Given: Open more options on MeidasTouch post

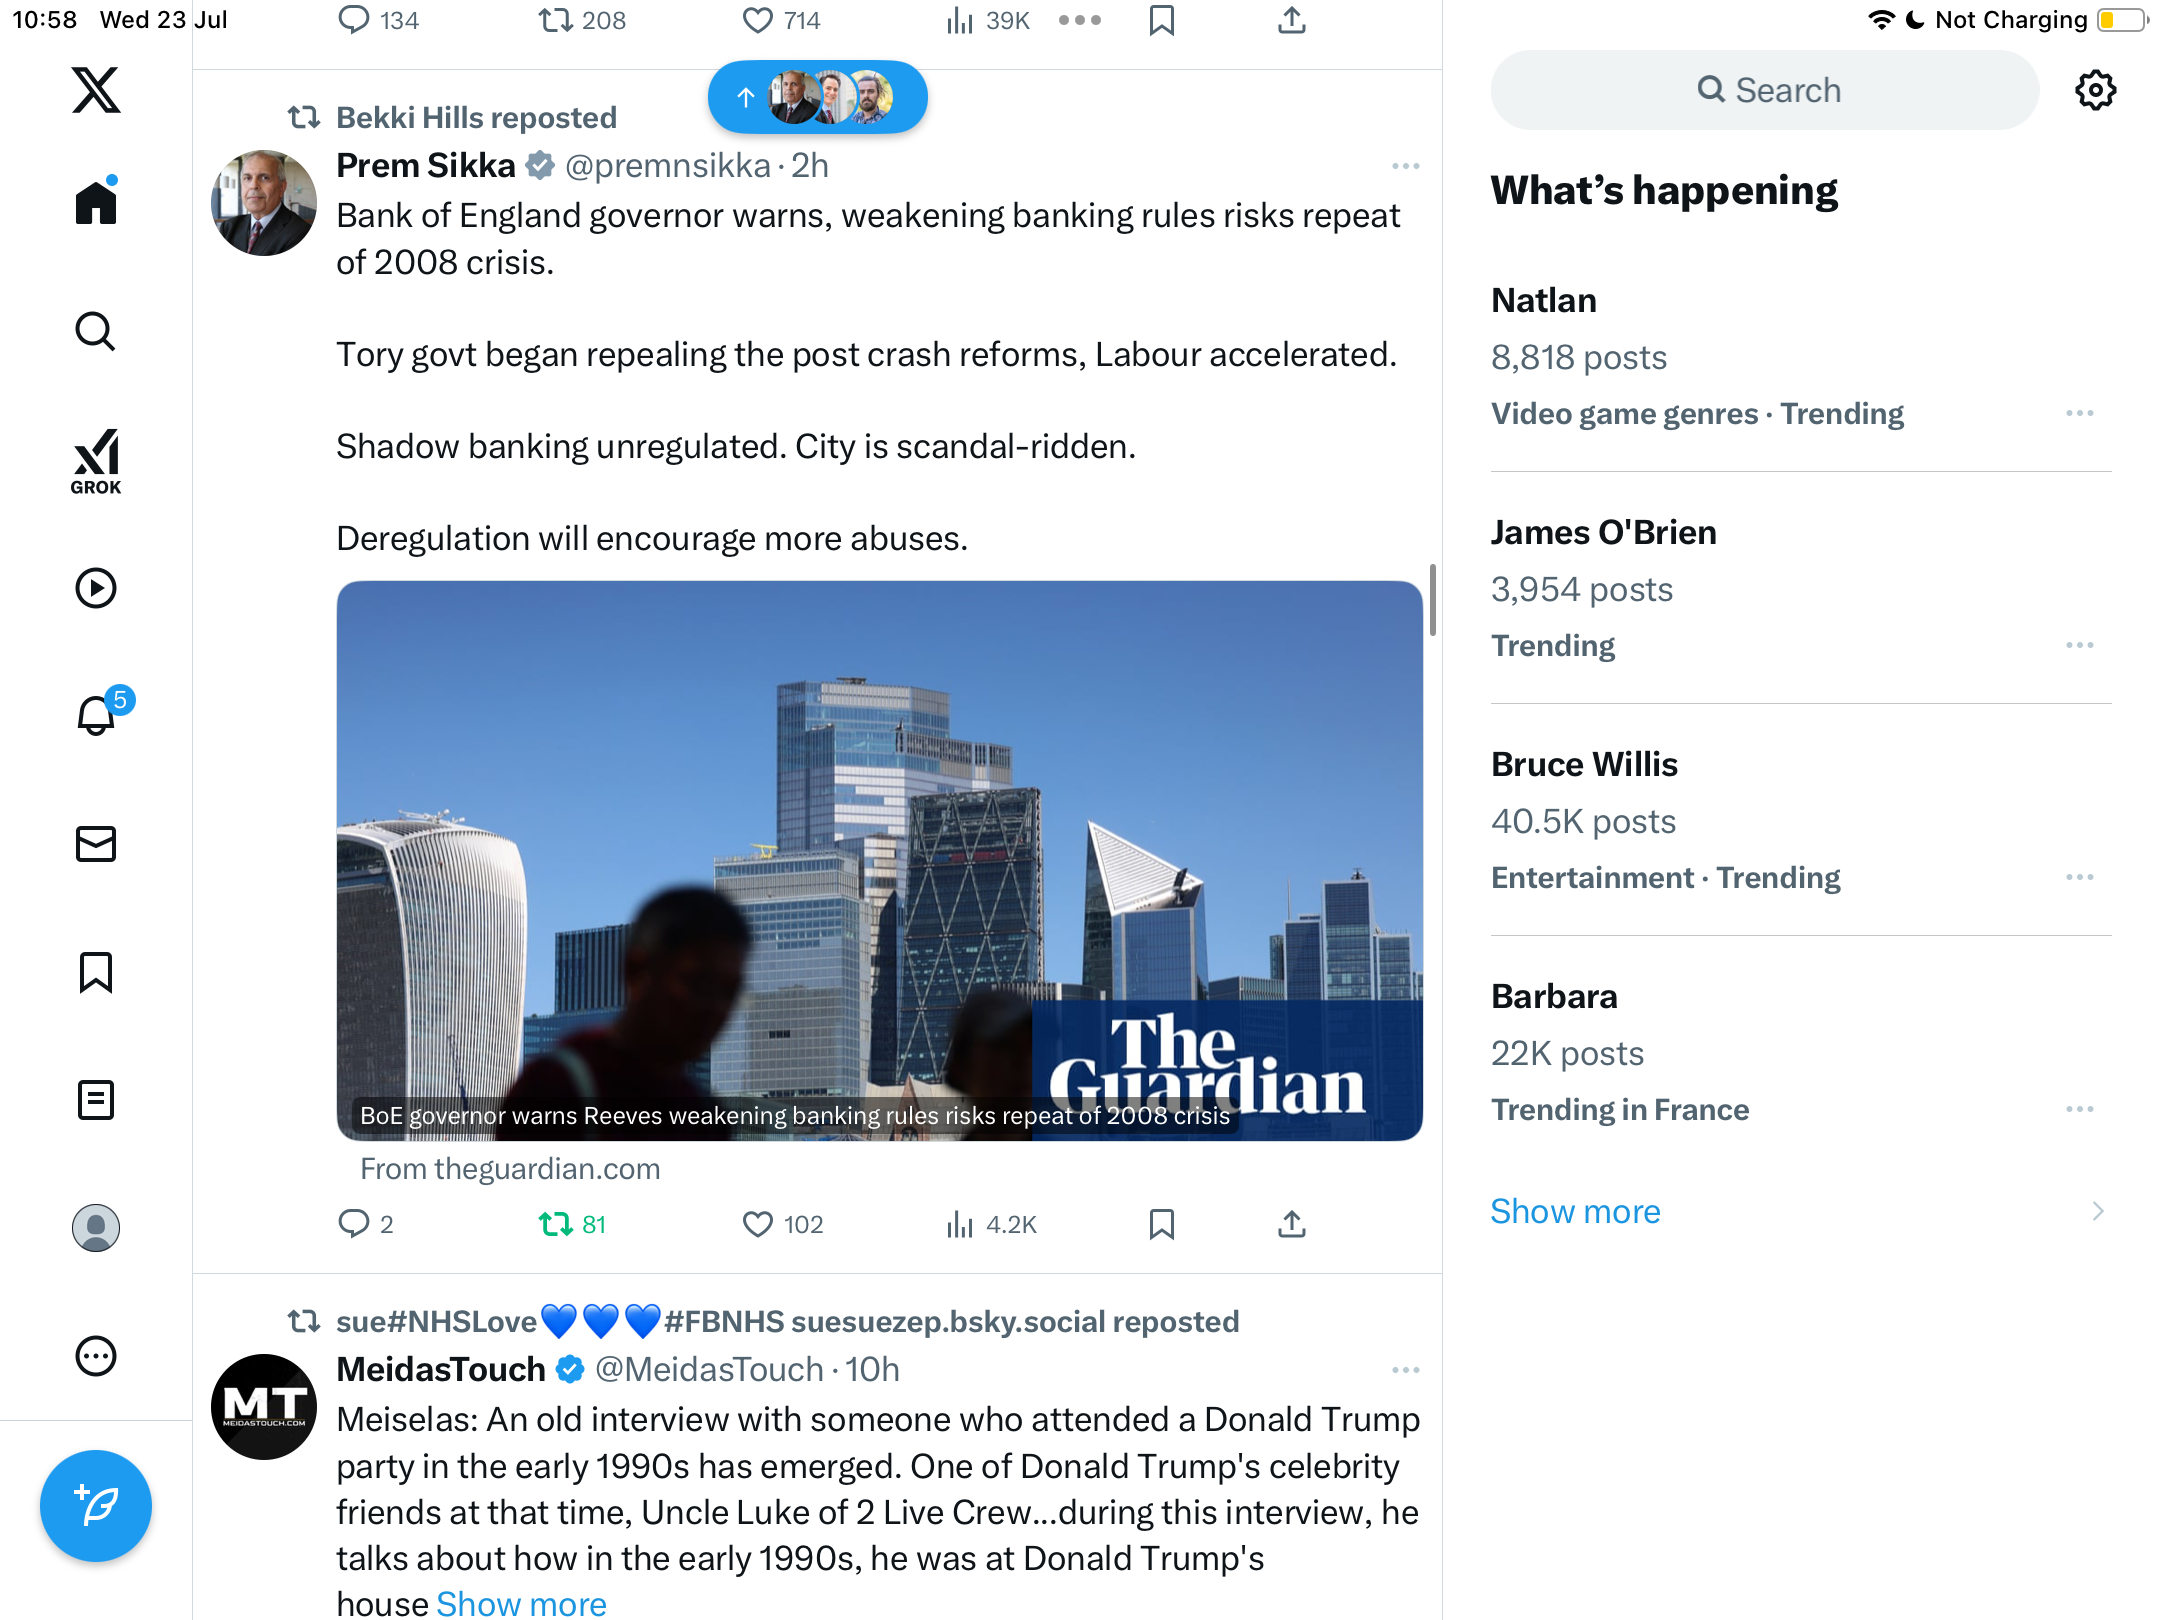Looking at the screenshot, I should tap(1406, 1370).
